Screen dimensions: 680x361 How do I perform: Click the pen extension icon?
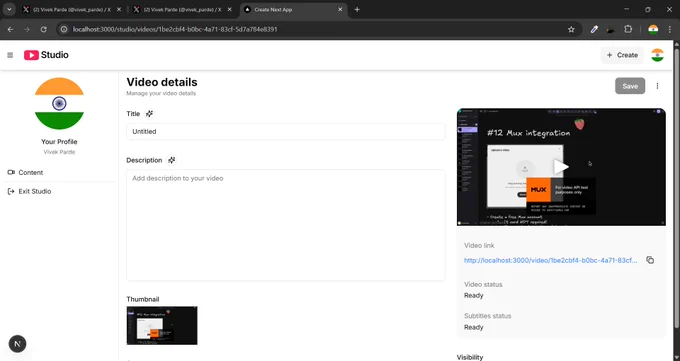coord(594,29)
